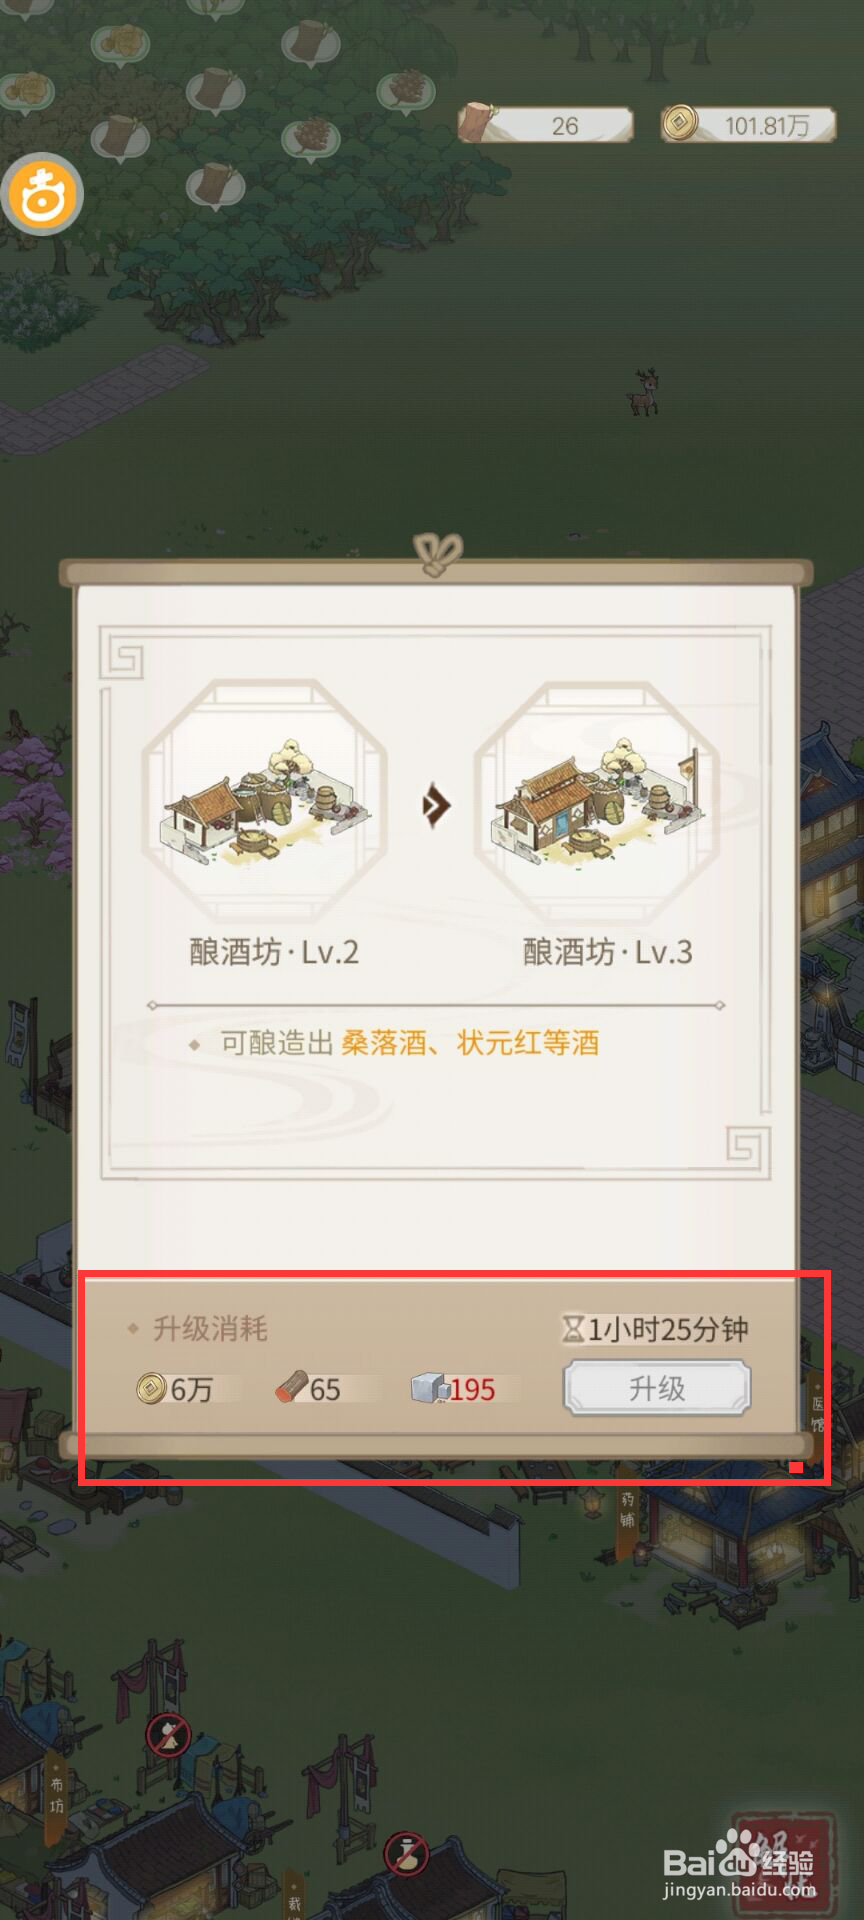Screen dimensions: 864x1920
Task: Click the hourglass timer 1小时25分钟
Action: [655, 1329]
